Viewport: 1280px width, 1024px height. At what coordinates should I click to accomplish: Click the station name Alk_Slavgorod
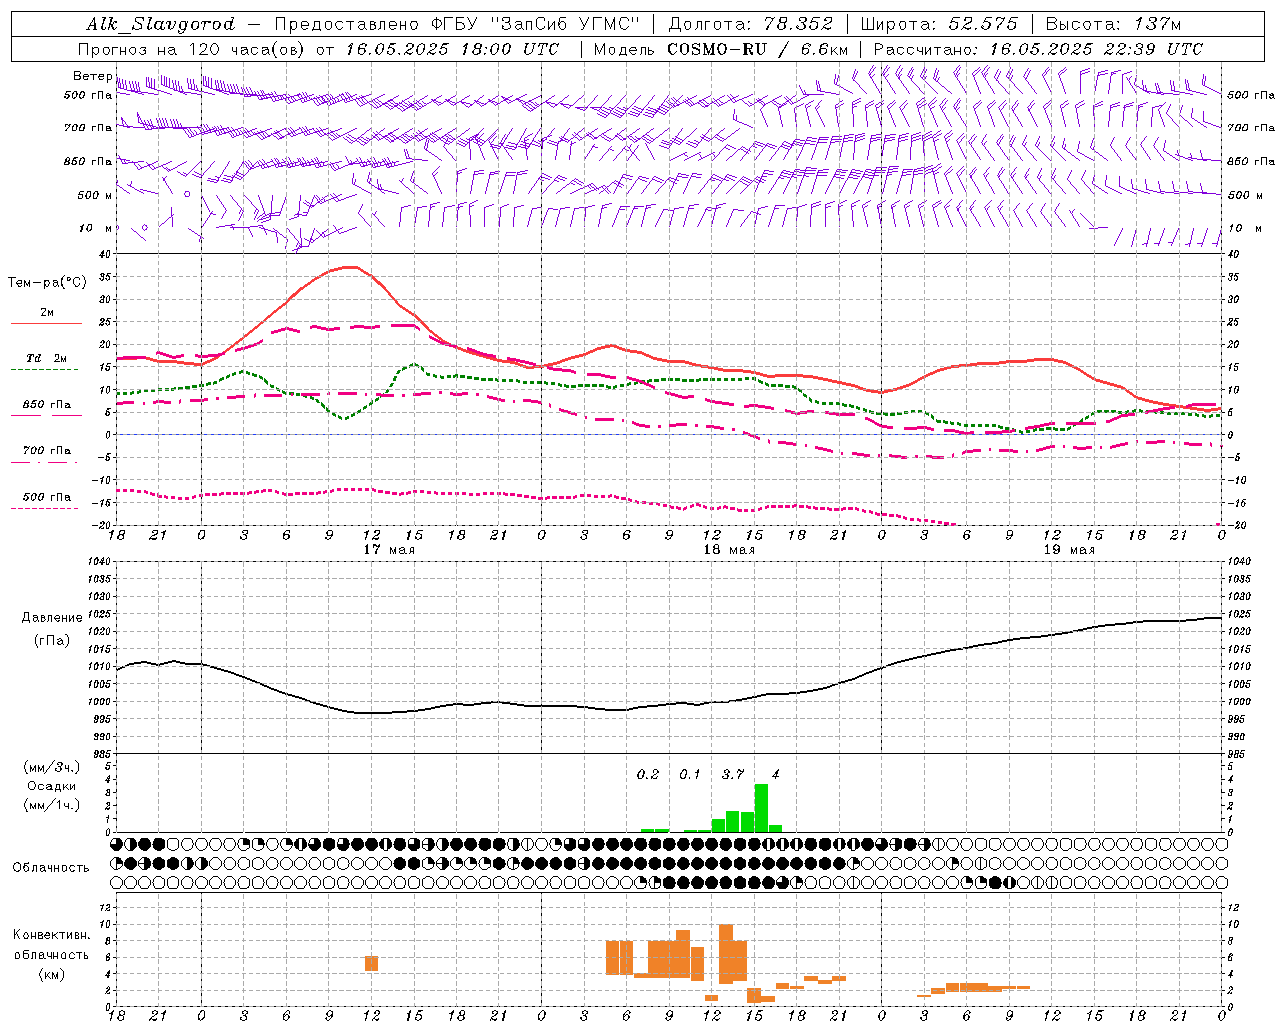(x=160, y=24)
